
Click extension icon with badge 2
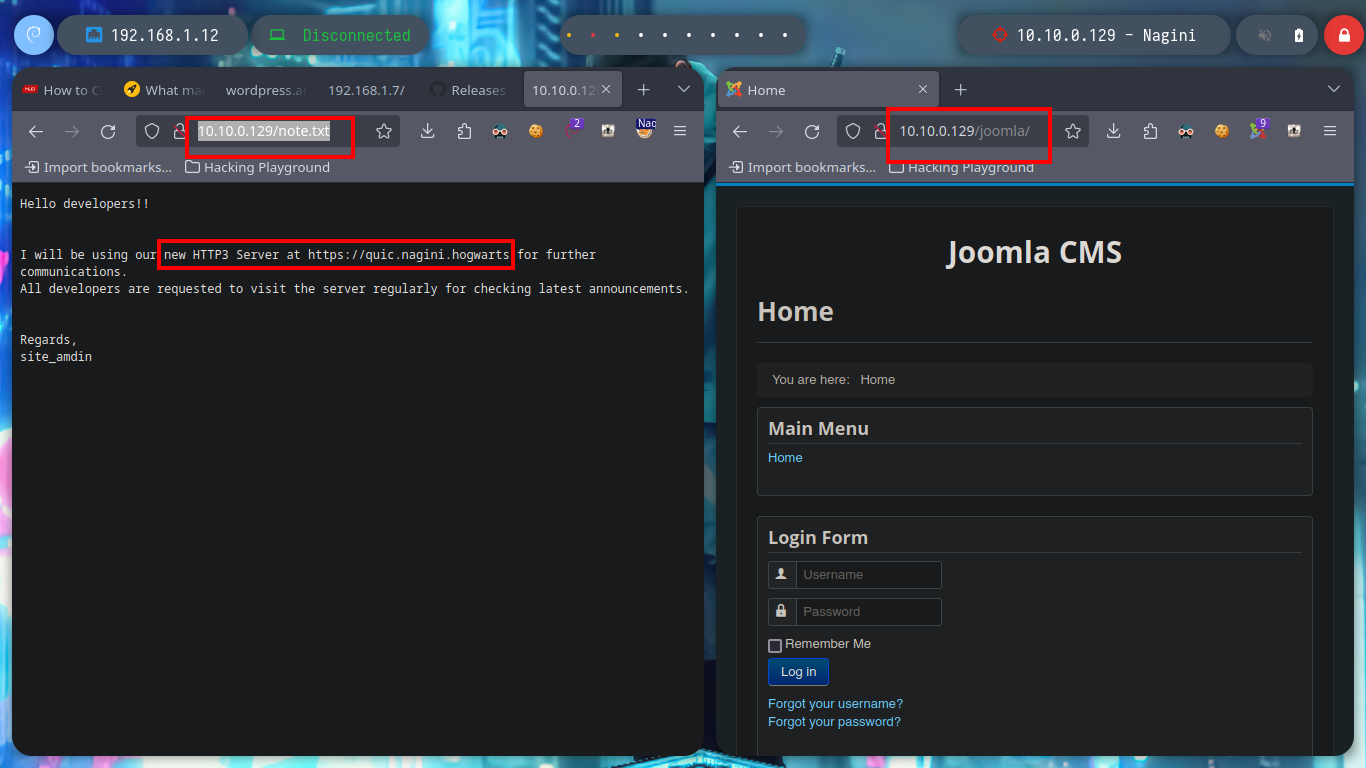(x=572, y=129)
